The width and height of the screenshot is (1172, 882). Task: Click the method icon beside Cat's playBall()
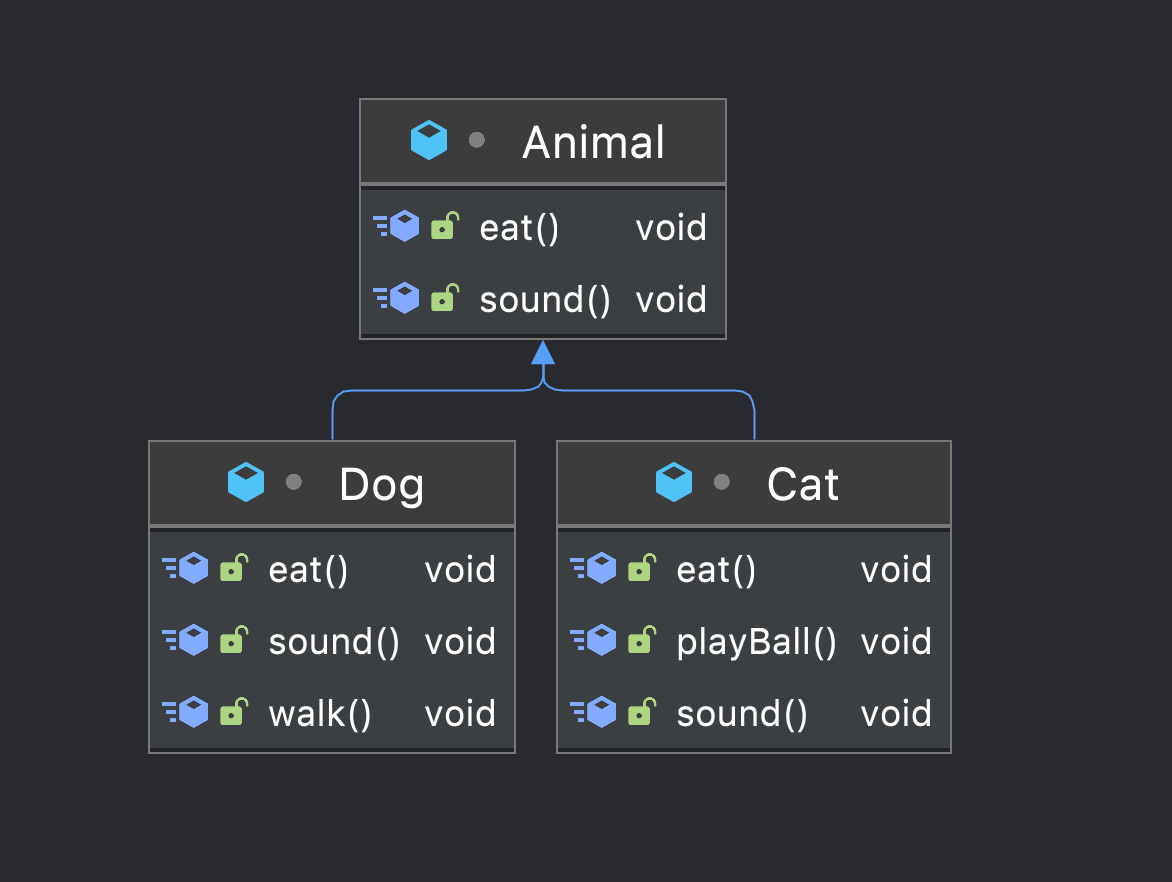(594, 641)
